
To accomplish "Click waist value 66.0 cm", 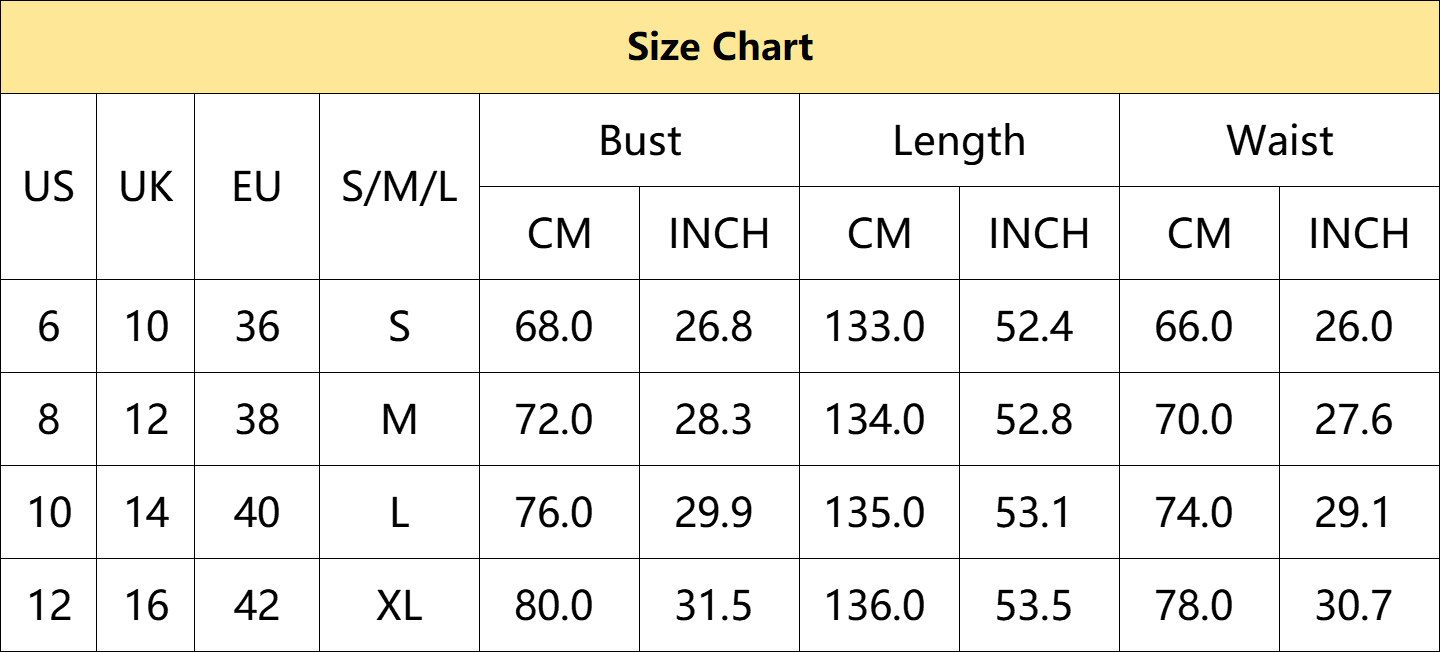I will click(x=1194, y=326).
